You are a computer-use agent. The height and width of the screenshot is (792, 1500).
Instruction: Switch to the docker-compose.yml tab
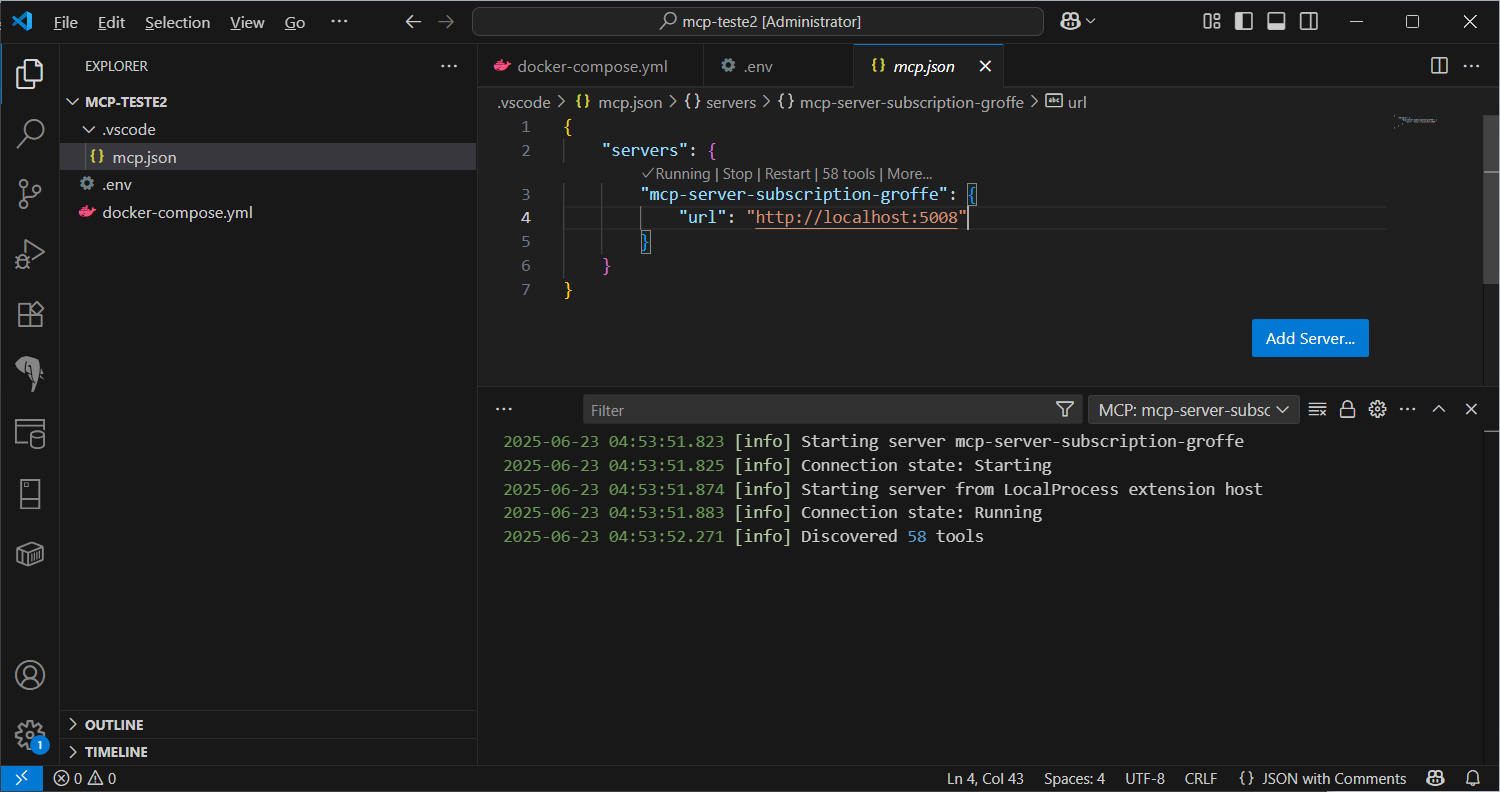click(592, 67)
